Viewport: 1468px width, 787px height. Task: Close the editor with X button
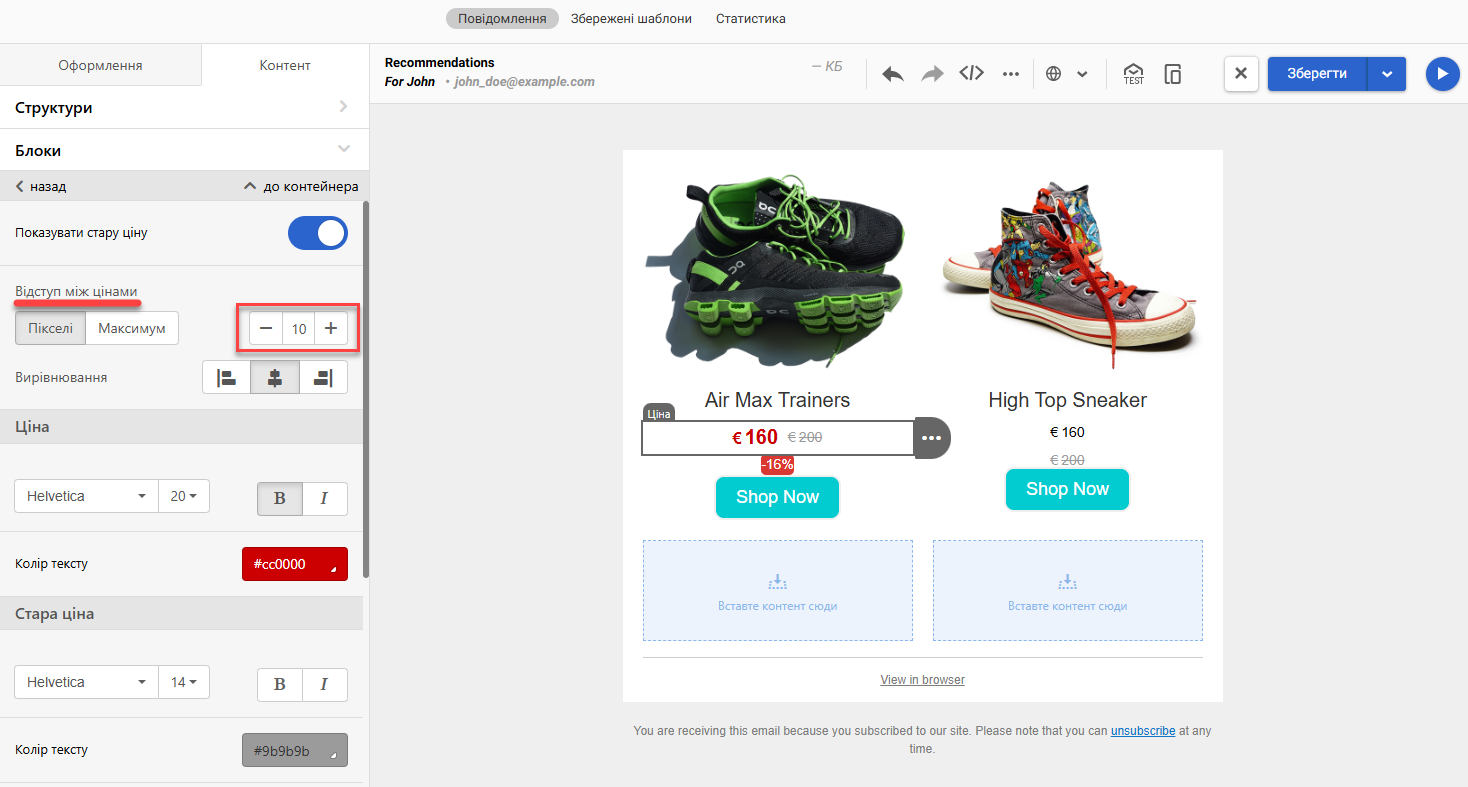[x=1241, y=73]
